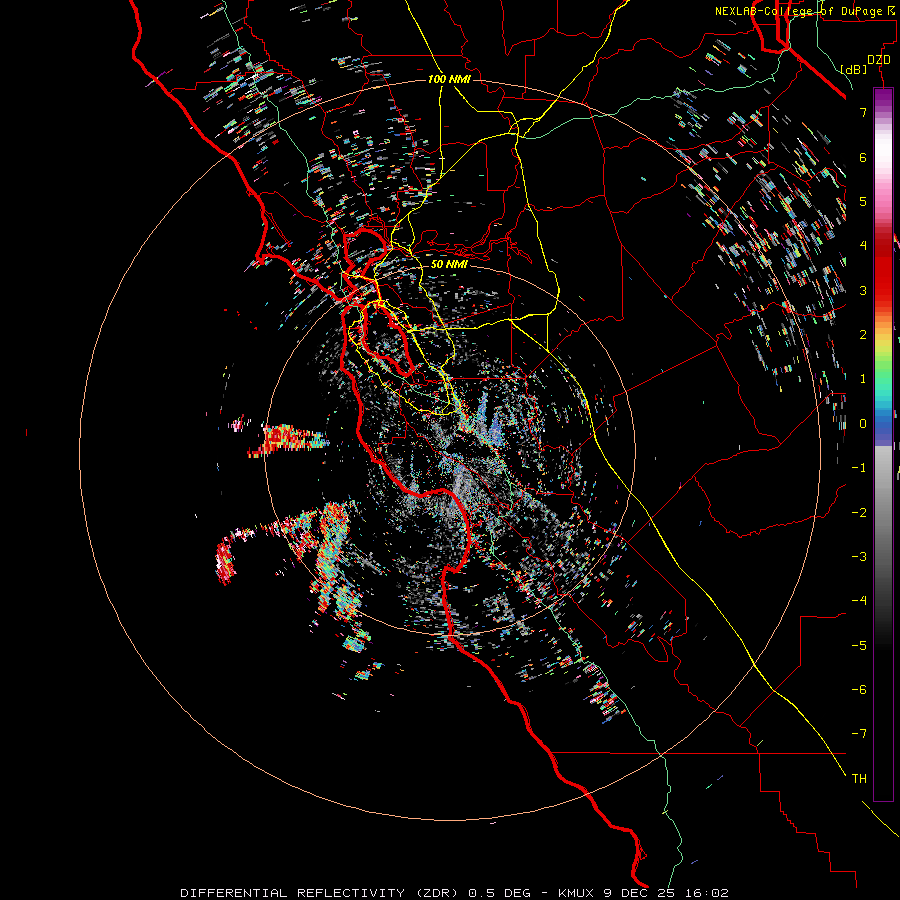The image size is (900, 900).
Task: Click the -1 value on the color scale
Action: coord(859,468)
